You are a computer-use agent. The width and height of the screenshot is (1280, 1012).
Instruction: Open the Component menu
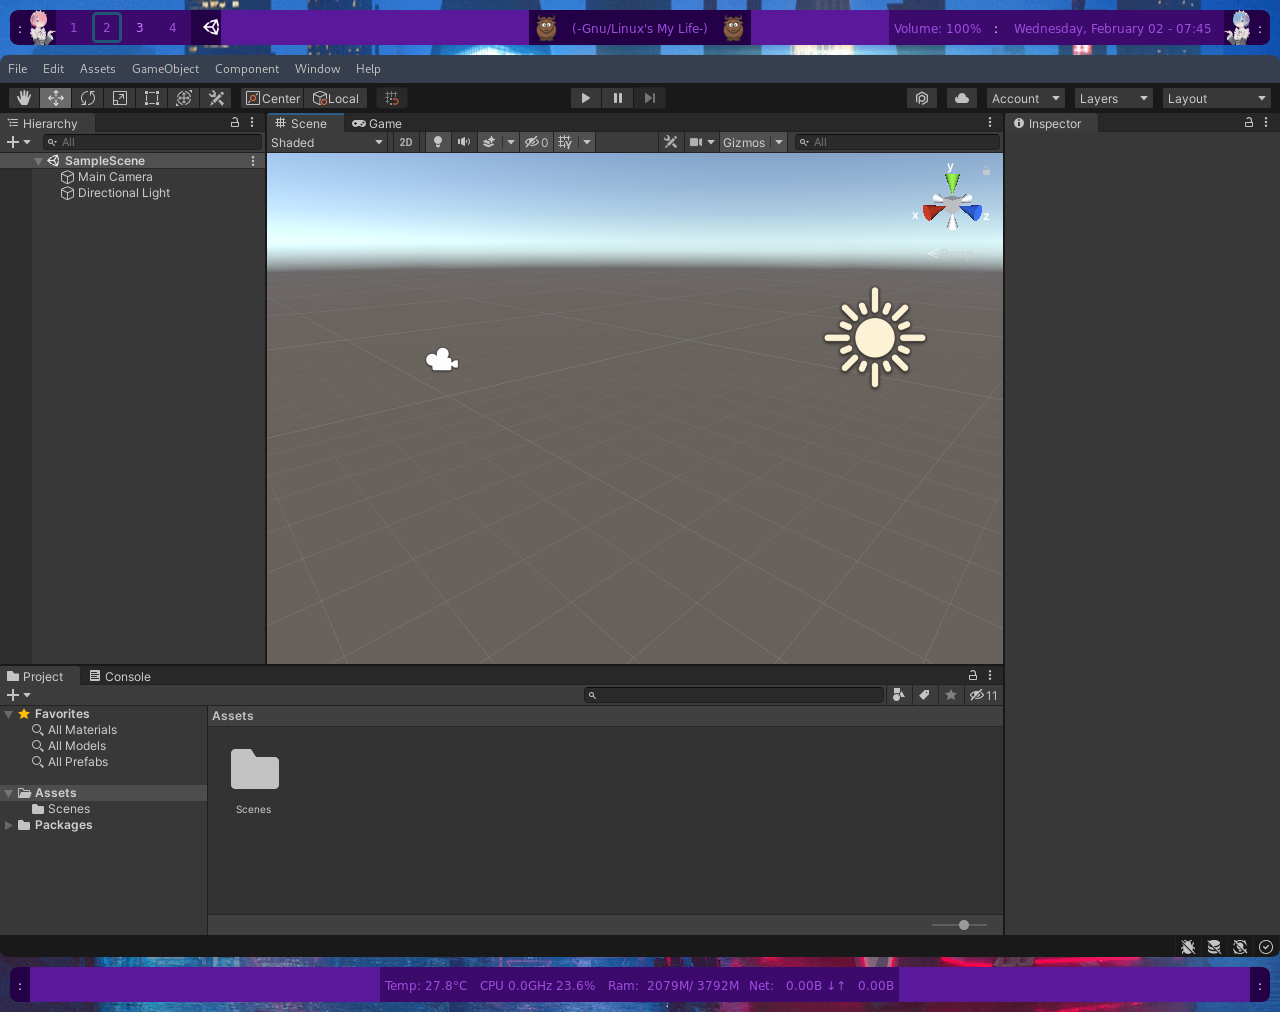coord(247,69)
